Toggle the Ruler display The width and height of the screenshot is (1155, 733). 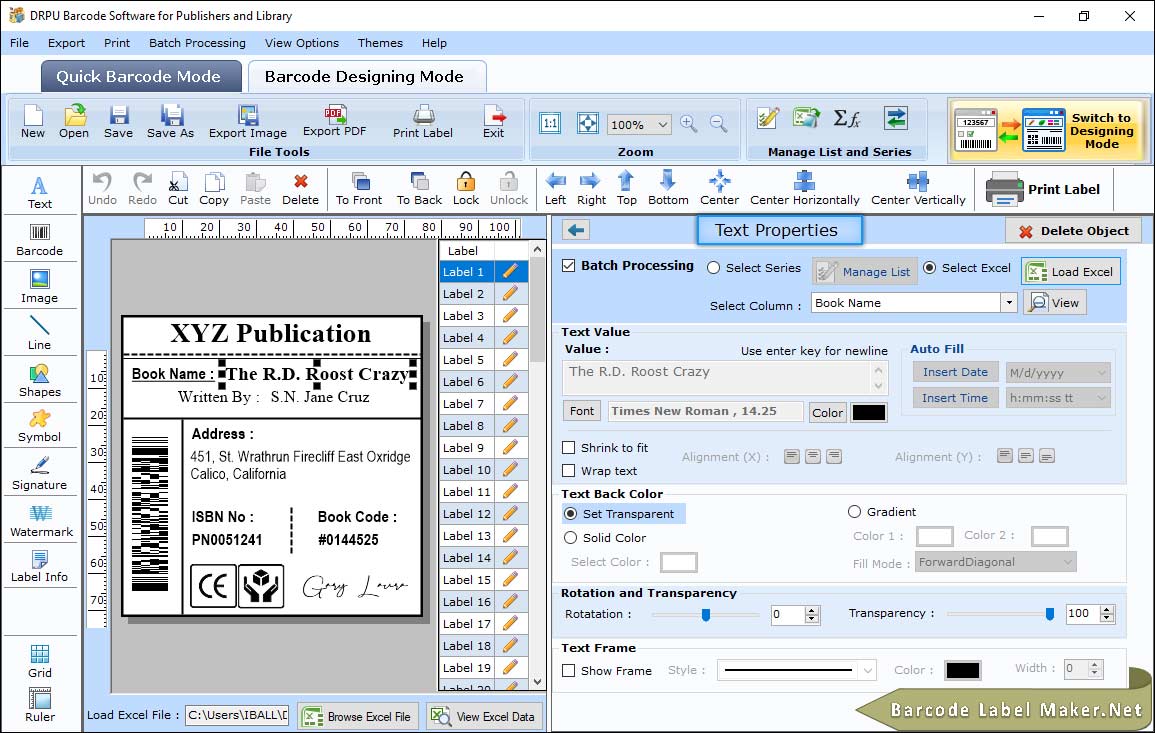pyautogui.click(x=40, y=705)
